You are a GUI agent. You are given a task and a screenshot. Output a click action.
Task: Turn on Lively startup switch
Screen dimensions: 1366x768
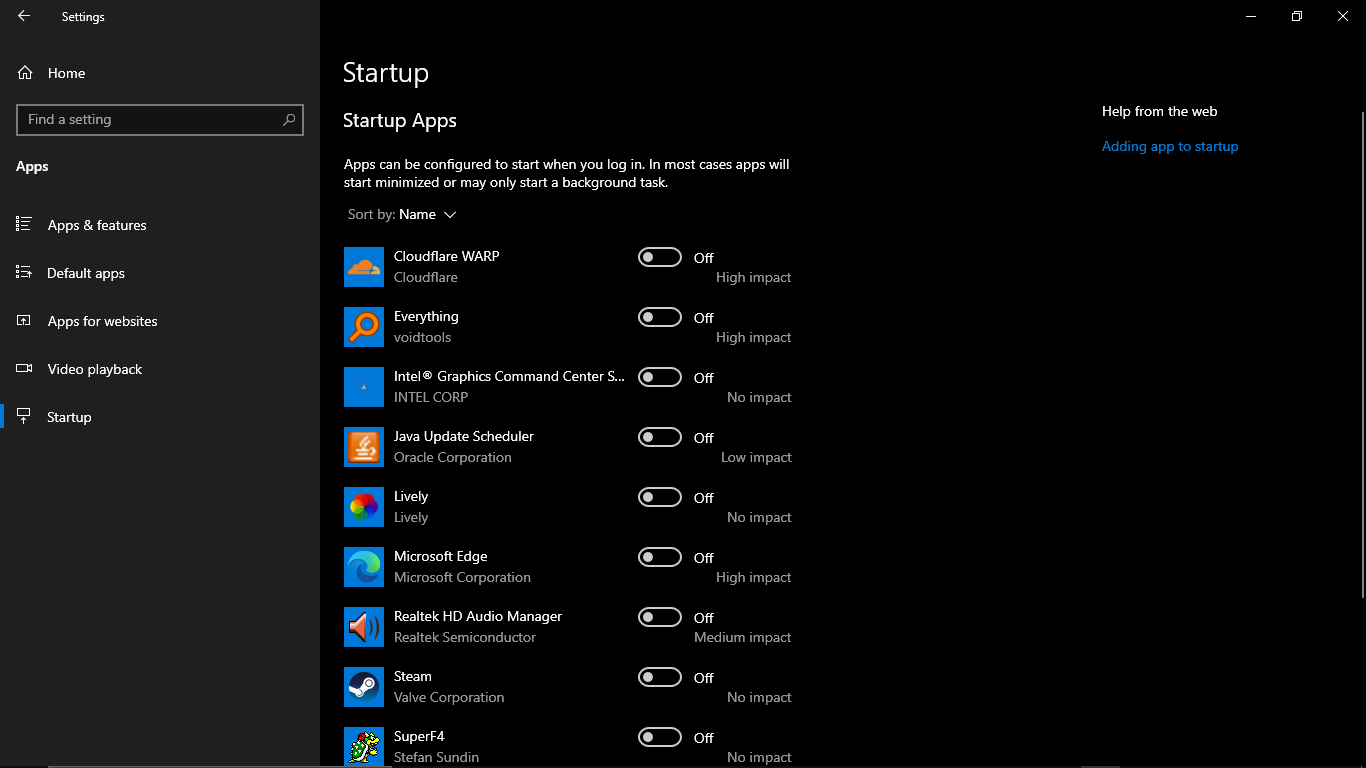click(x=660, y=497)
